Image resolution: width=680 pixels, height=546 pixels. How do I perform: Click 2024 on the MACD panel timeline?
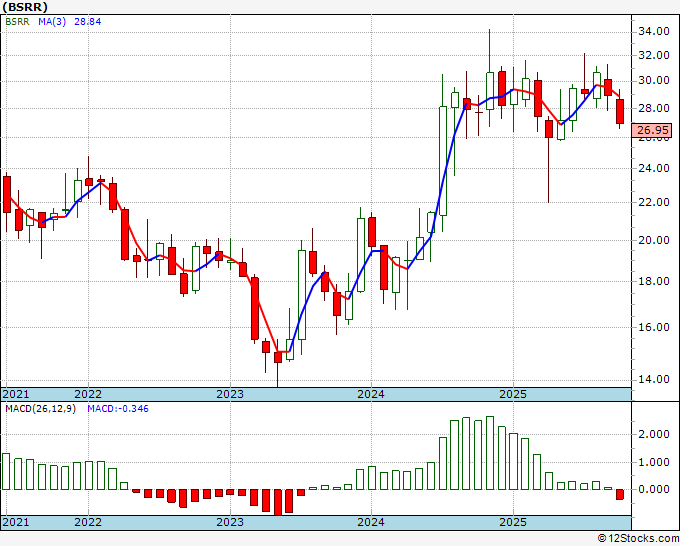point(371,522)
